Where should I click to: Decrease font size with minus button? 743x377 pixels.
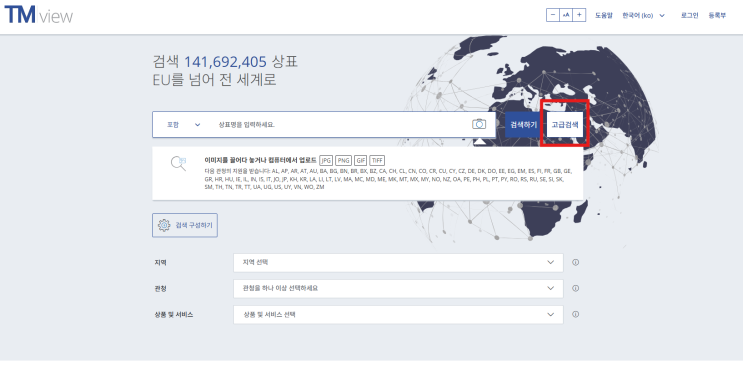coord(553,15)
